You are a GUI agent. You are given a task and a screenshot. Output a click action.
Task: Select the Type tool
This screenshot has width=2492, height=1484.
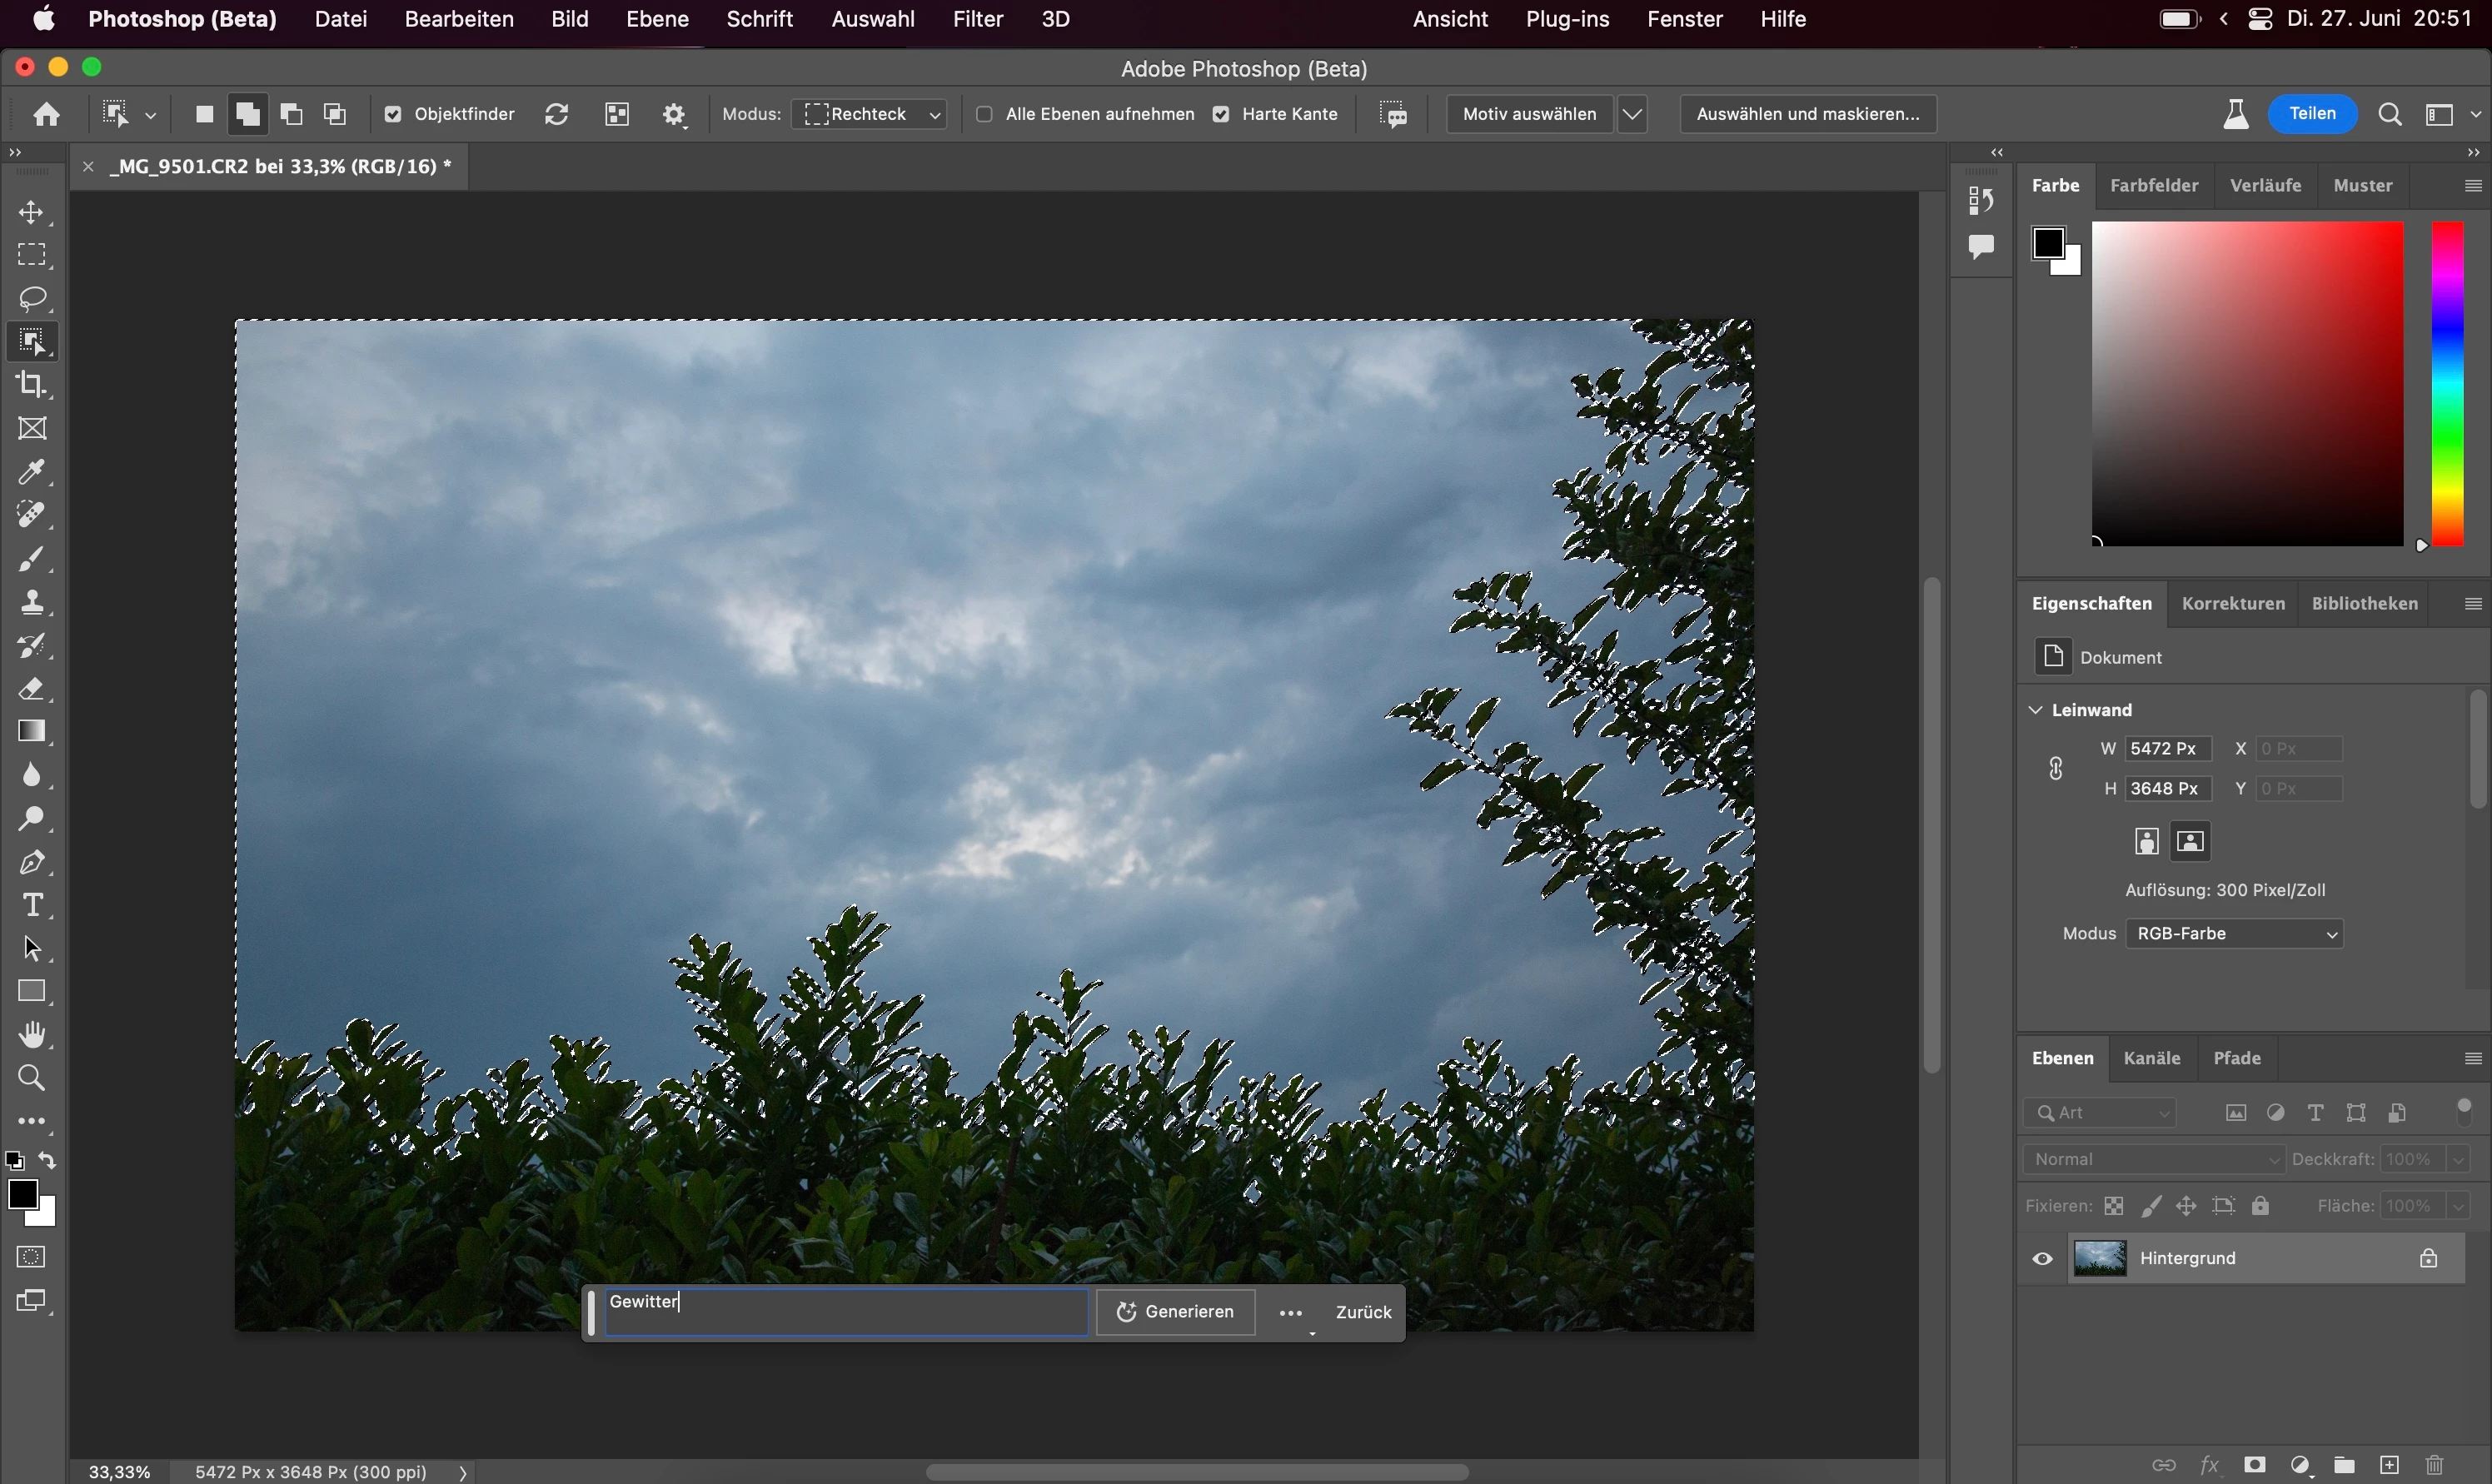[32, 905]
